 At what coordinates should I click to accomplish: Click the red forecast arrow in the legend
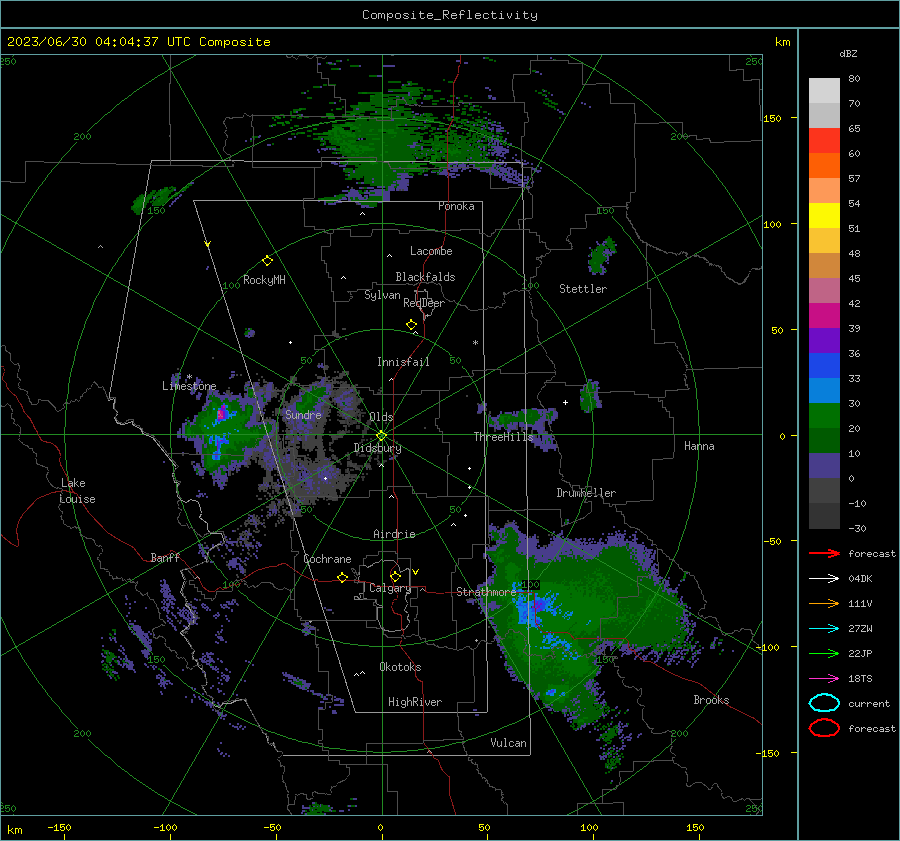pyautogui.click(x=824, y=553)
